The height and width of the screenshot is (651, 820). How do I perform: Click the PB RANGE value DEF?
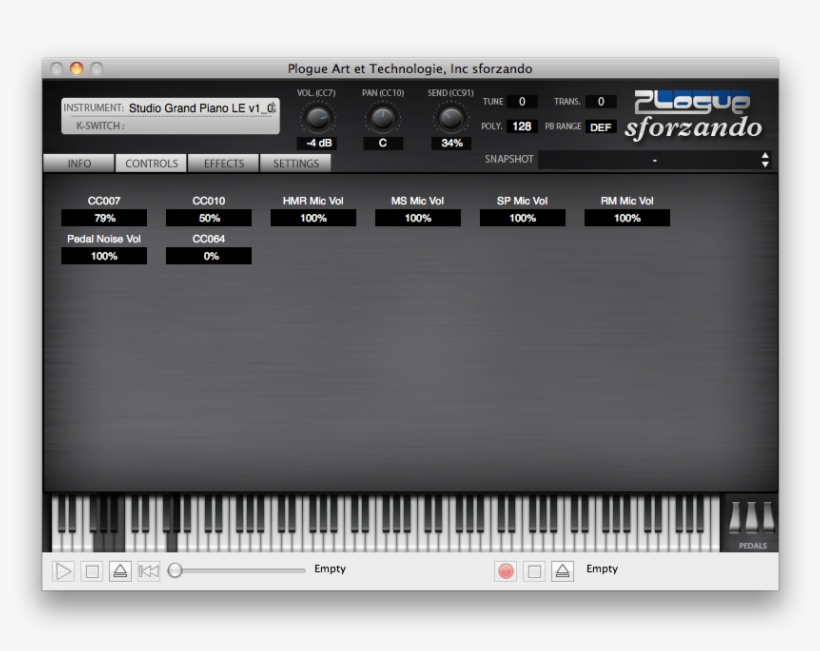point(601,127)
